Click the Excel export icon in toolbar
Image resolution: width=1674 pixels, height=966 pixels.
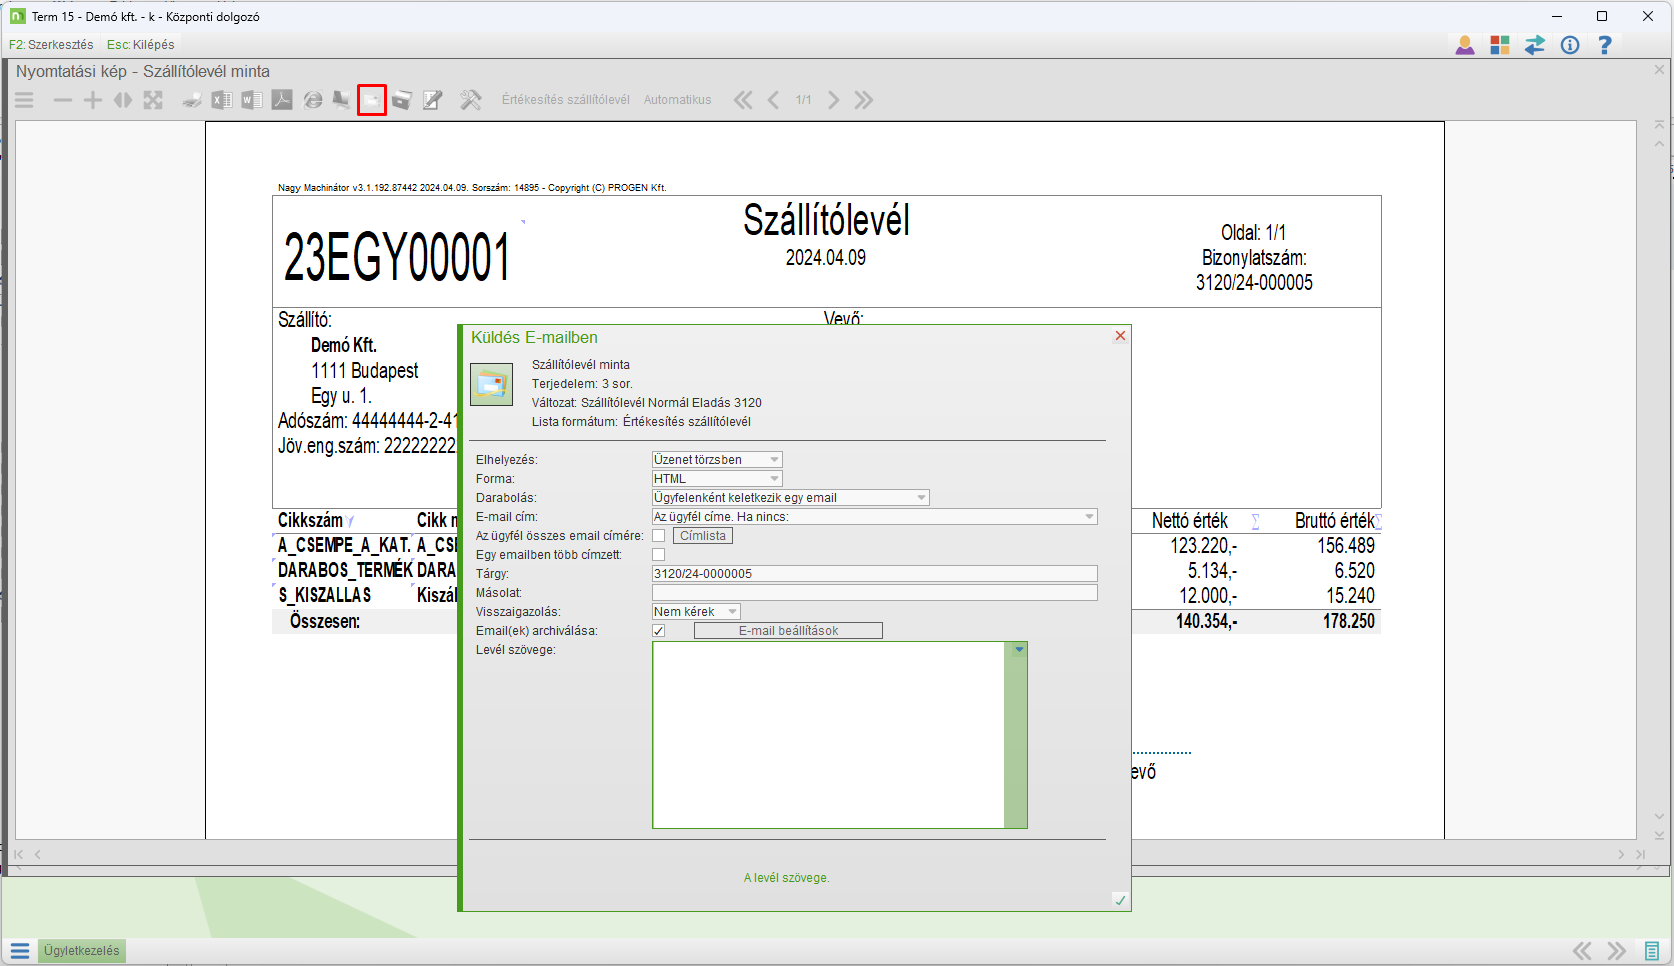(222, 100)
